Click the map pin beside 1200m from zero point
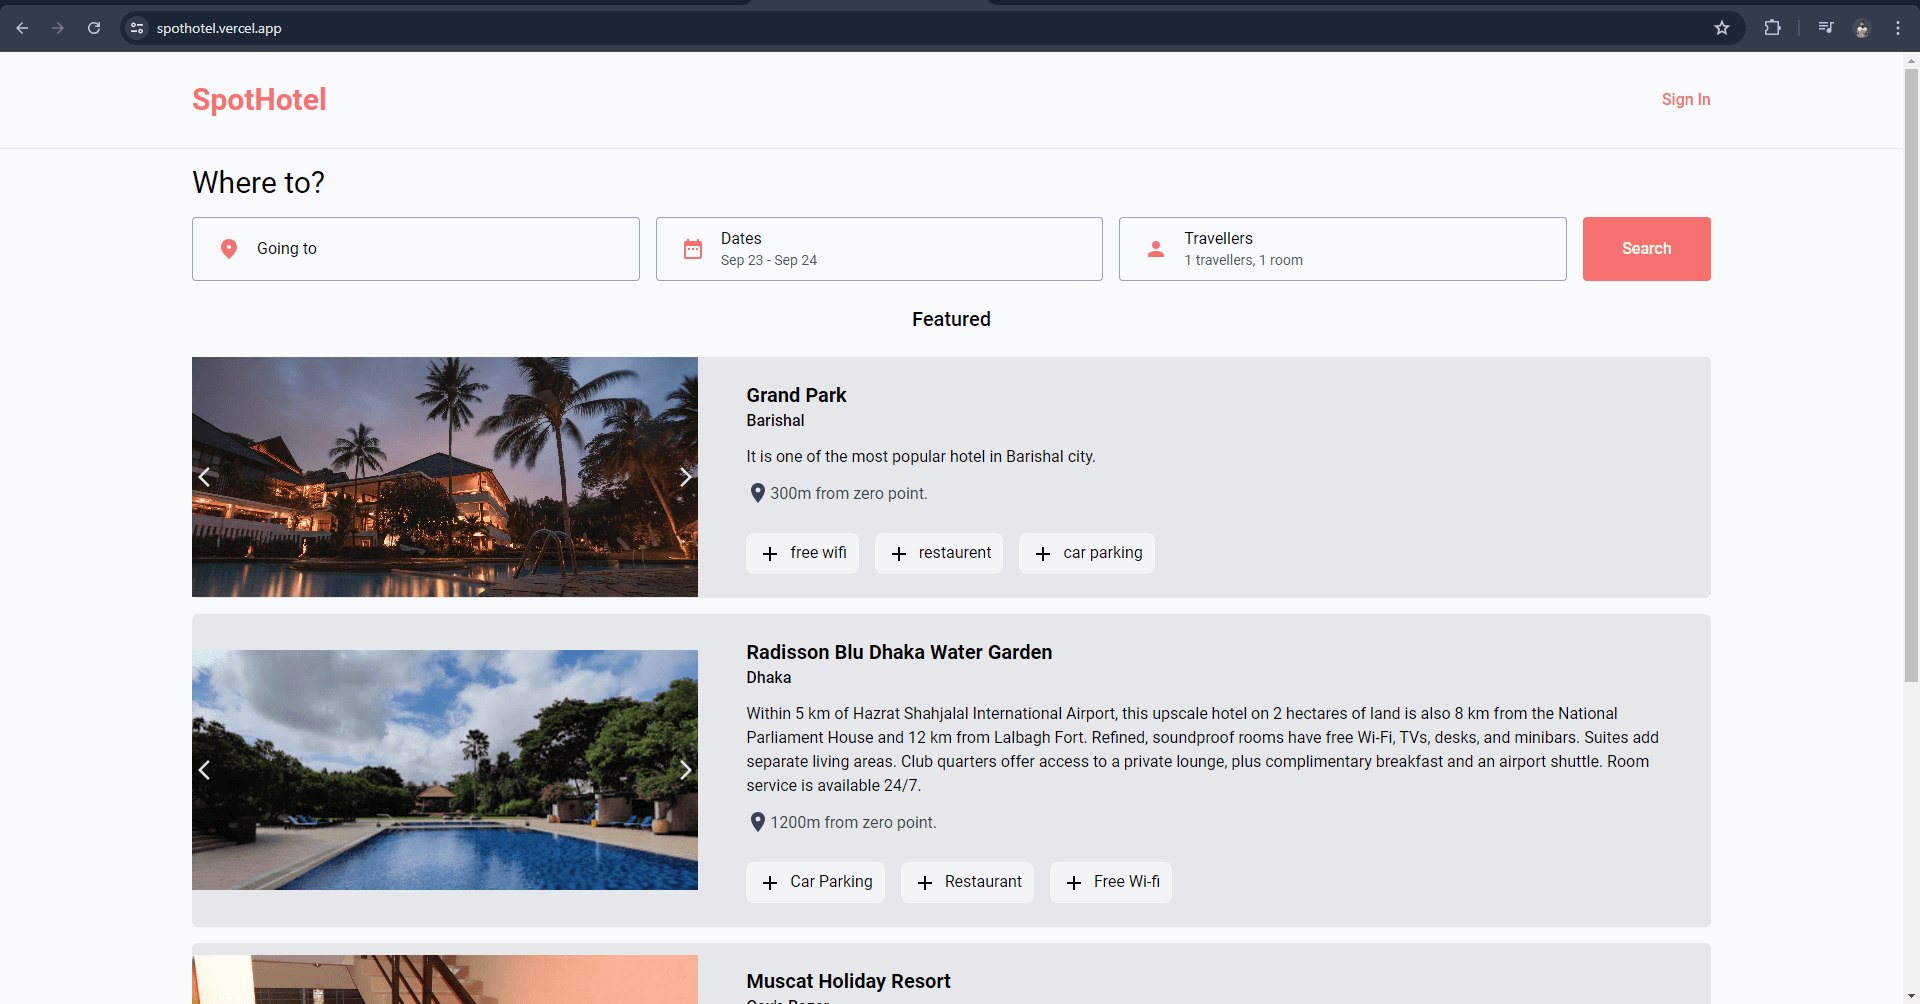This screenshot has width=1920, height=1004. pos(758,821)
